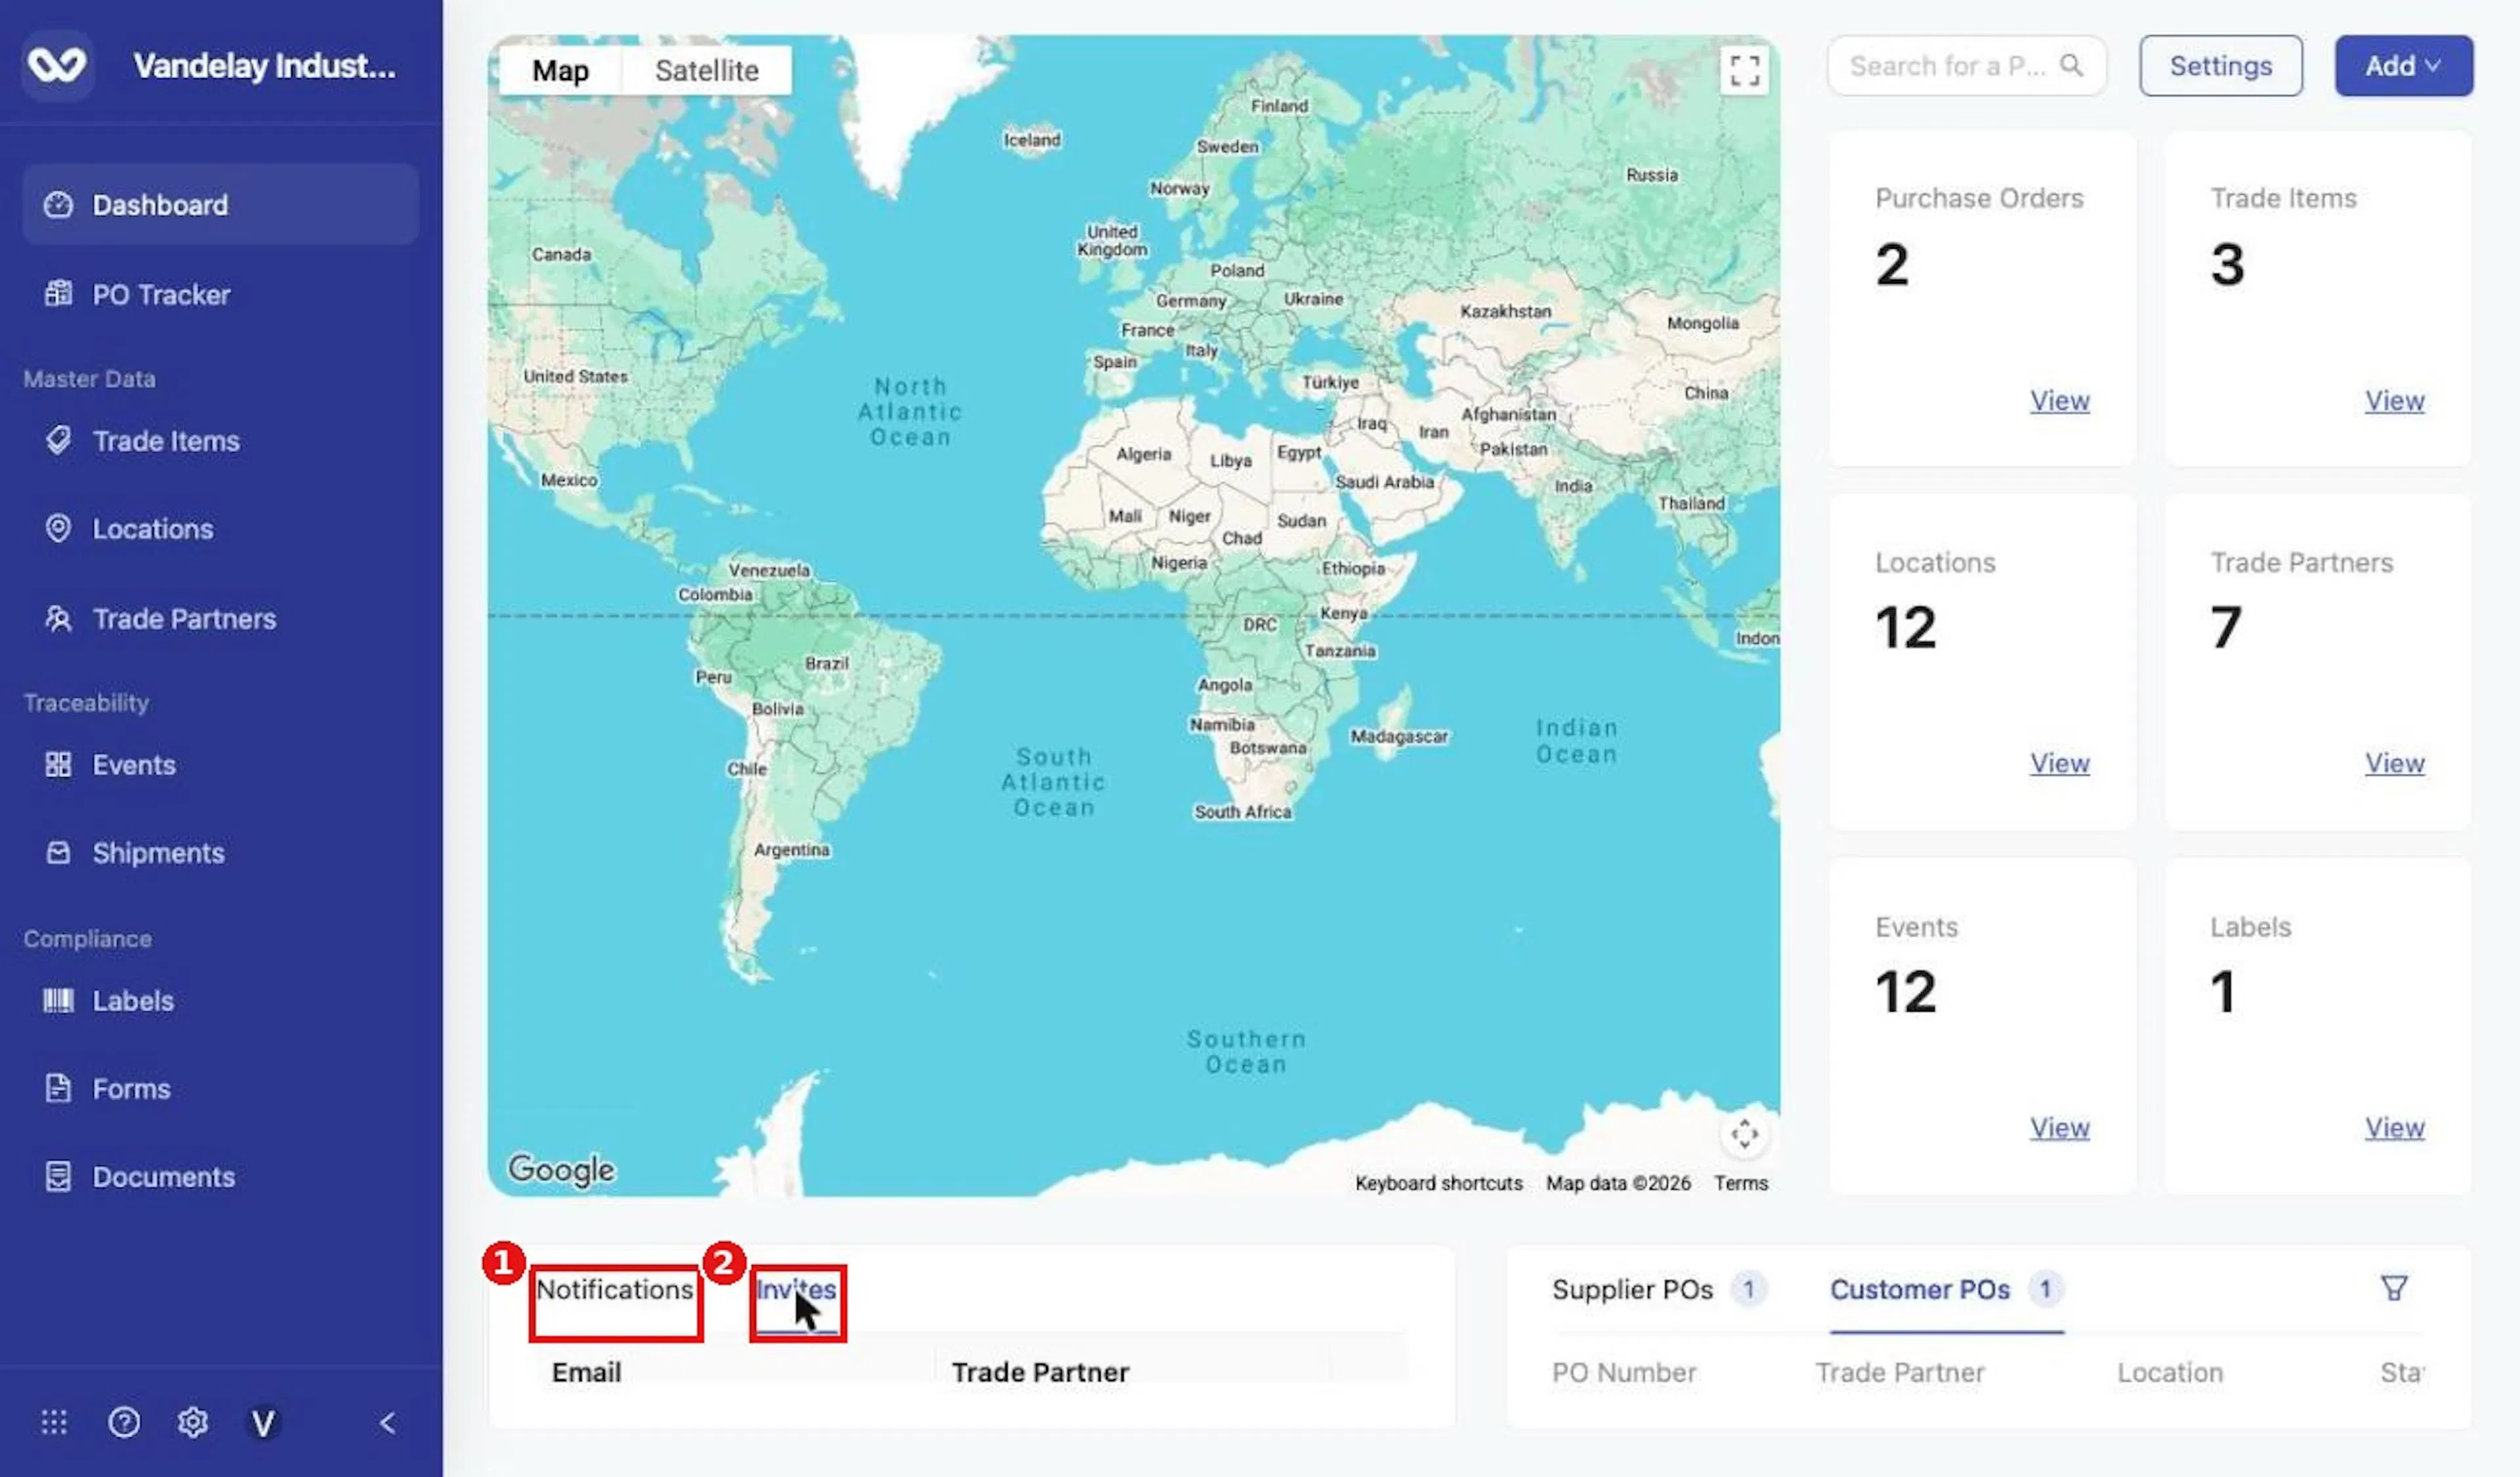Switch map to Satellite view
This screenshot has height=1477, width=2520.
pyautogui.click(x=707, y=71)
